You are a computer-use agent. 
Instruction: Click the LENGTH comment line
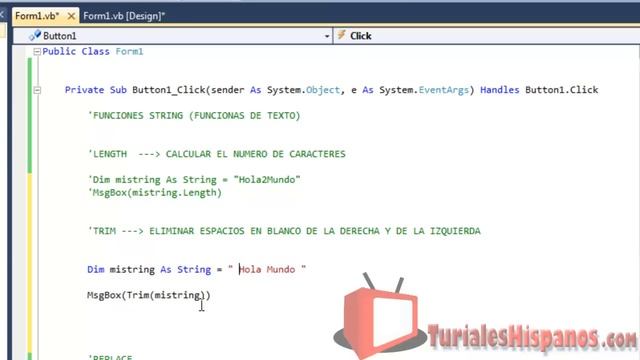[217, 154]
